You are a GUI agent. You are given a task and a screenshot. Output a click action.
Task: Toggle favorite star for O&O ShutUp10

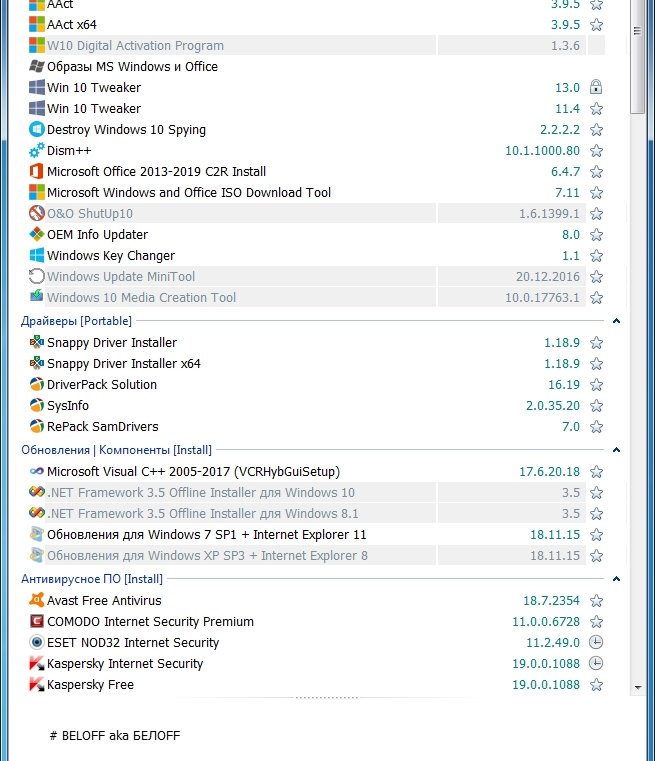tap(596, 213)
